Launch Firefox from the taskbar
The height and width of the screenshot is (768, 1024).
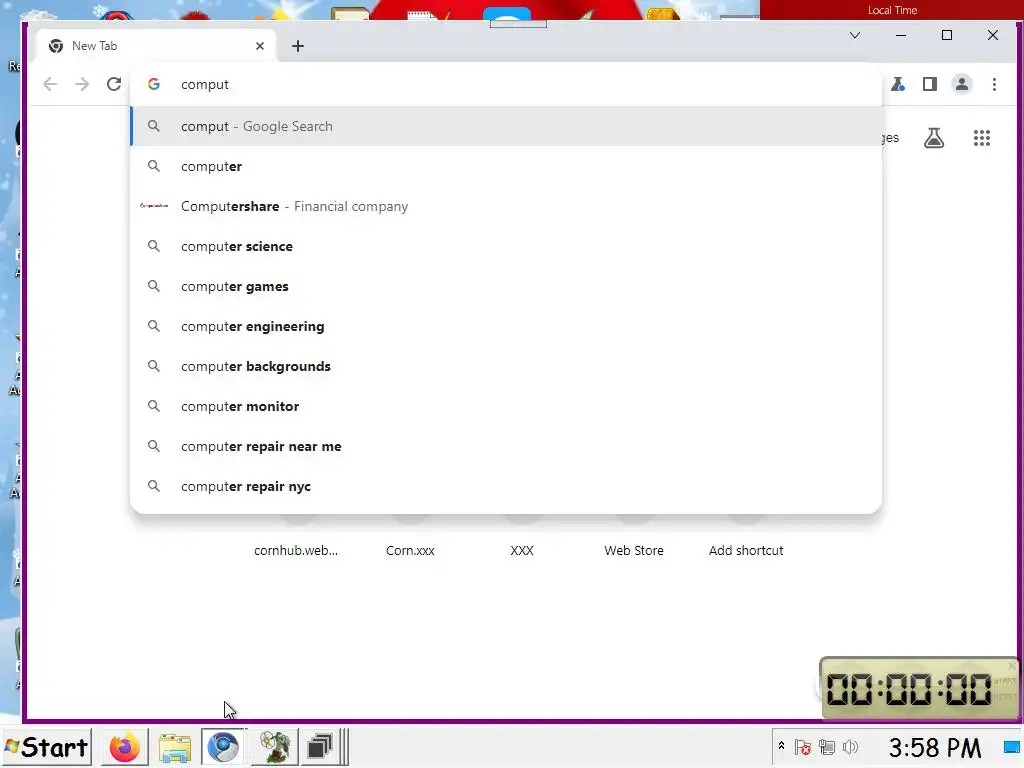(125, 747)
